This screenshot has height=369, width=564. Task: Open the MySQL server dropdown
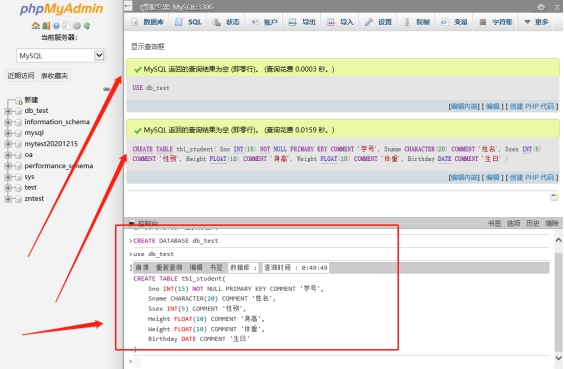tap(61, 55)
